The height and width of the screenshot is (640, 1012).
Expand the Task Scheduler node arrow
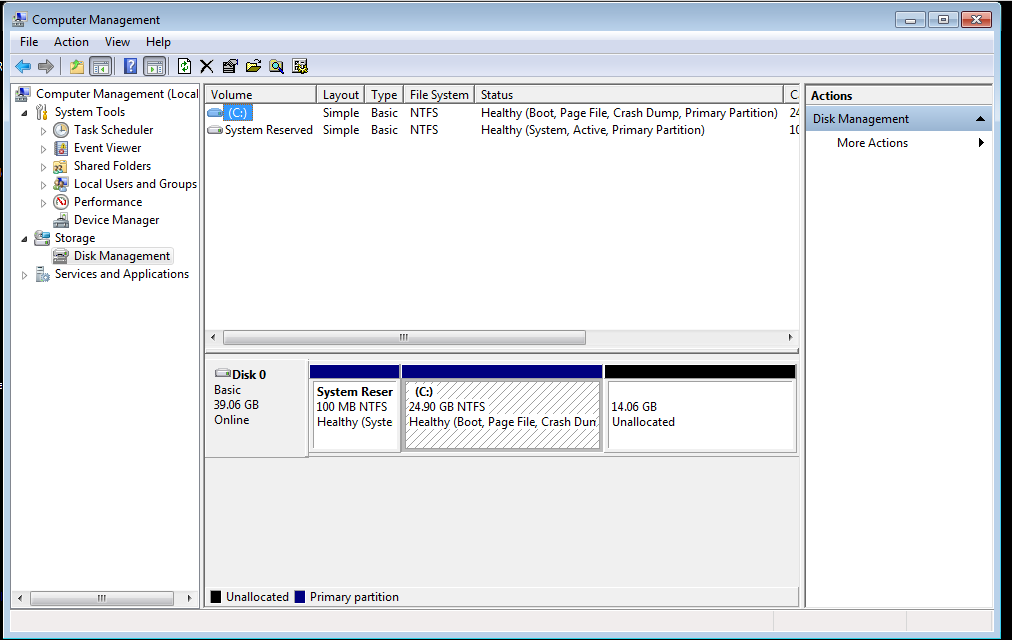[43, 131]
